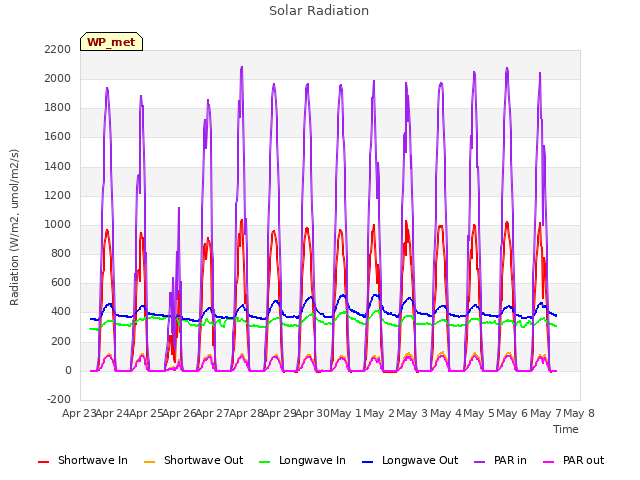Screen dimensions: 640x480
Task: Click the Apr 30 x-axis date label
Action: (312, 413)
